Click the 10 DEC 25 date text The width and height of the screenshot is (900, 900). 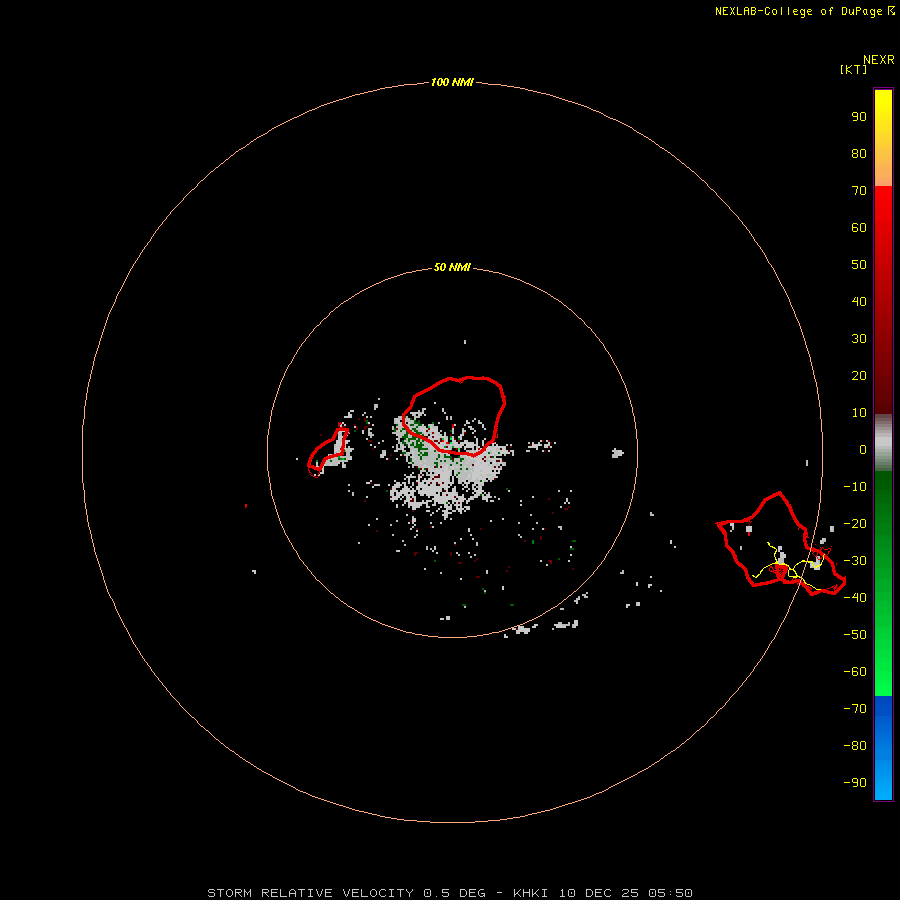(x=599, y=893)
